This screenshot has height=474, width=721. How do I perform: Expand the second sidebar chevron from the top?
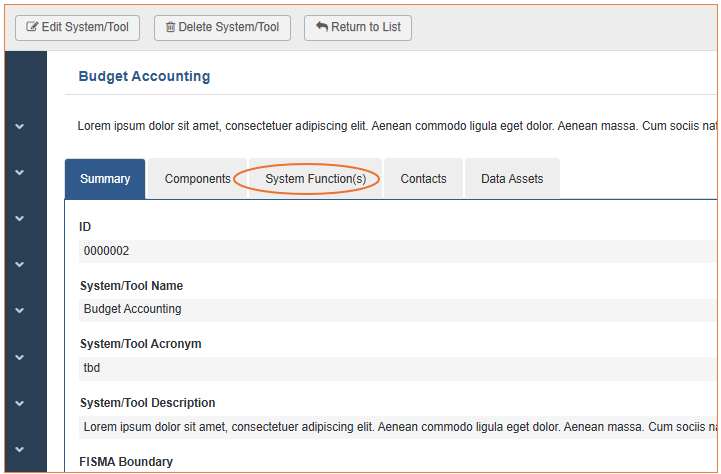tap(19, 172)
